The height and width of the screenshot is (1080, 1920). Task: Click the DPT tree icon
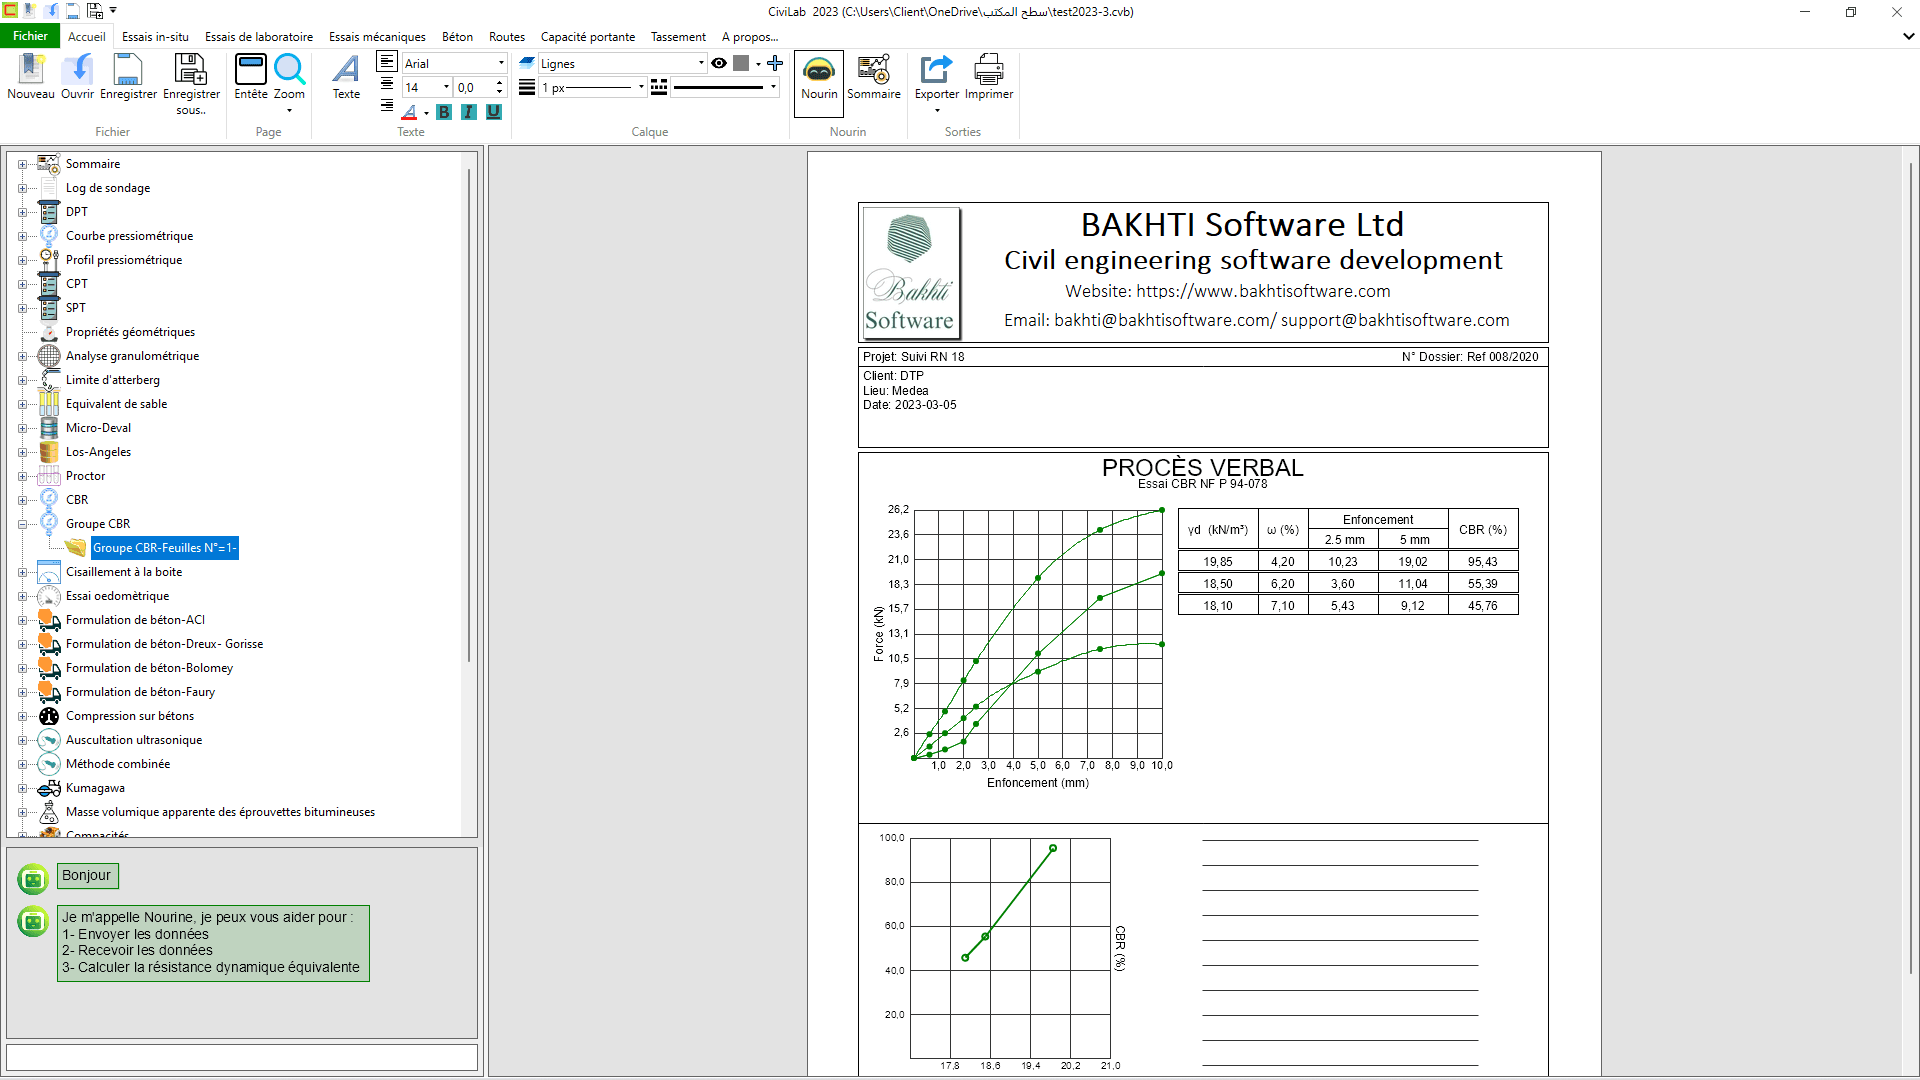pos(49,211)
